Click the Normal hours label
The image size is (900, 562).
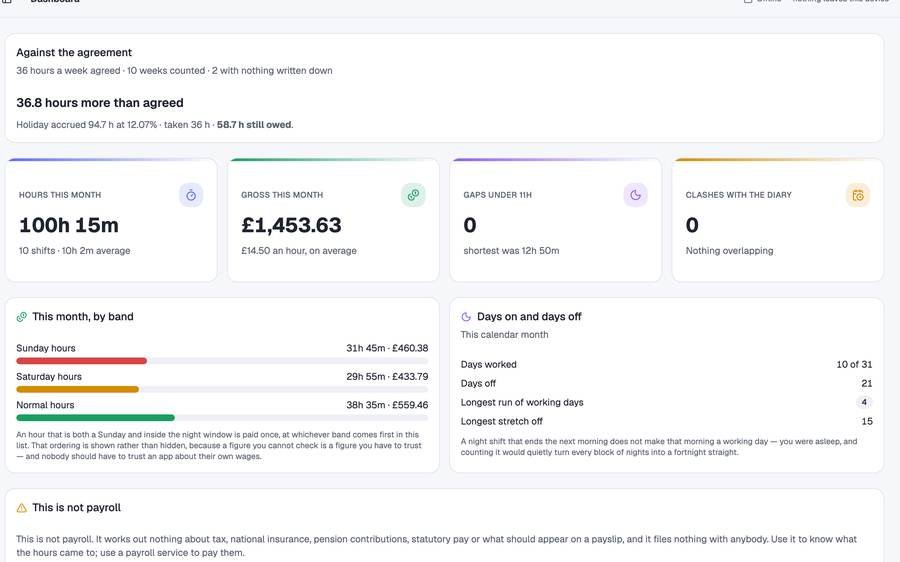[45, 405]
